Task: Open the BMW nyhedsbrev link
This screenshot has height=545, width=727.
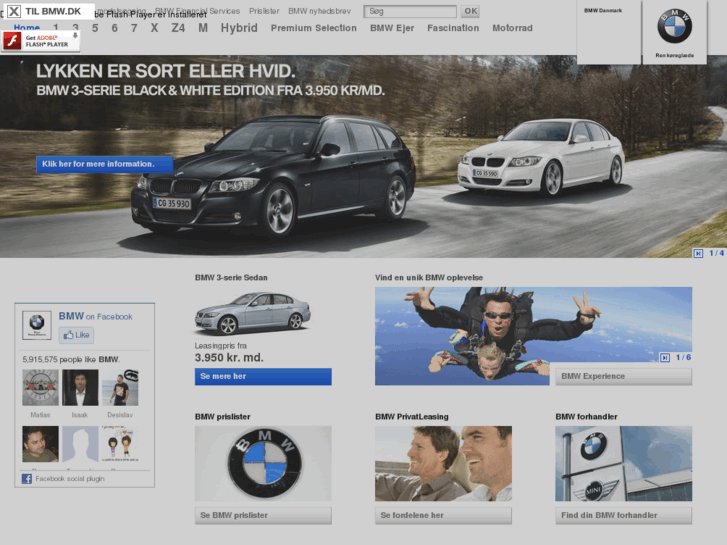Action: pyautogui.click(x=319, y=11)
